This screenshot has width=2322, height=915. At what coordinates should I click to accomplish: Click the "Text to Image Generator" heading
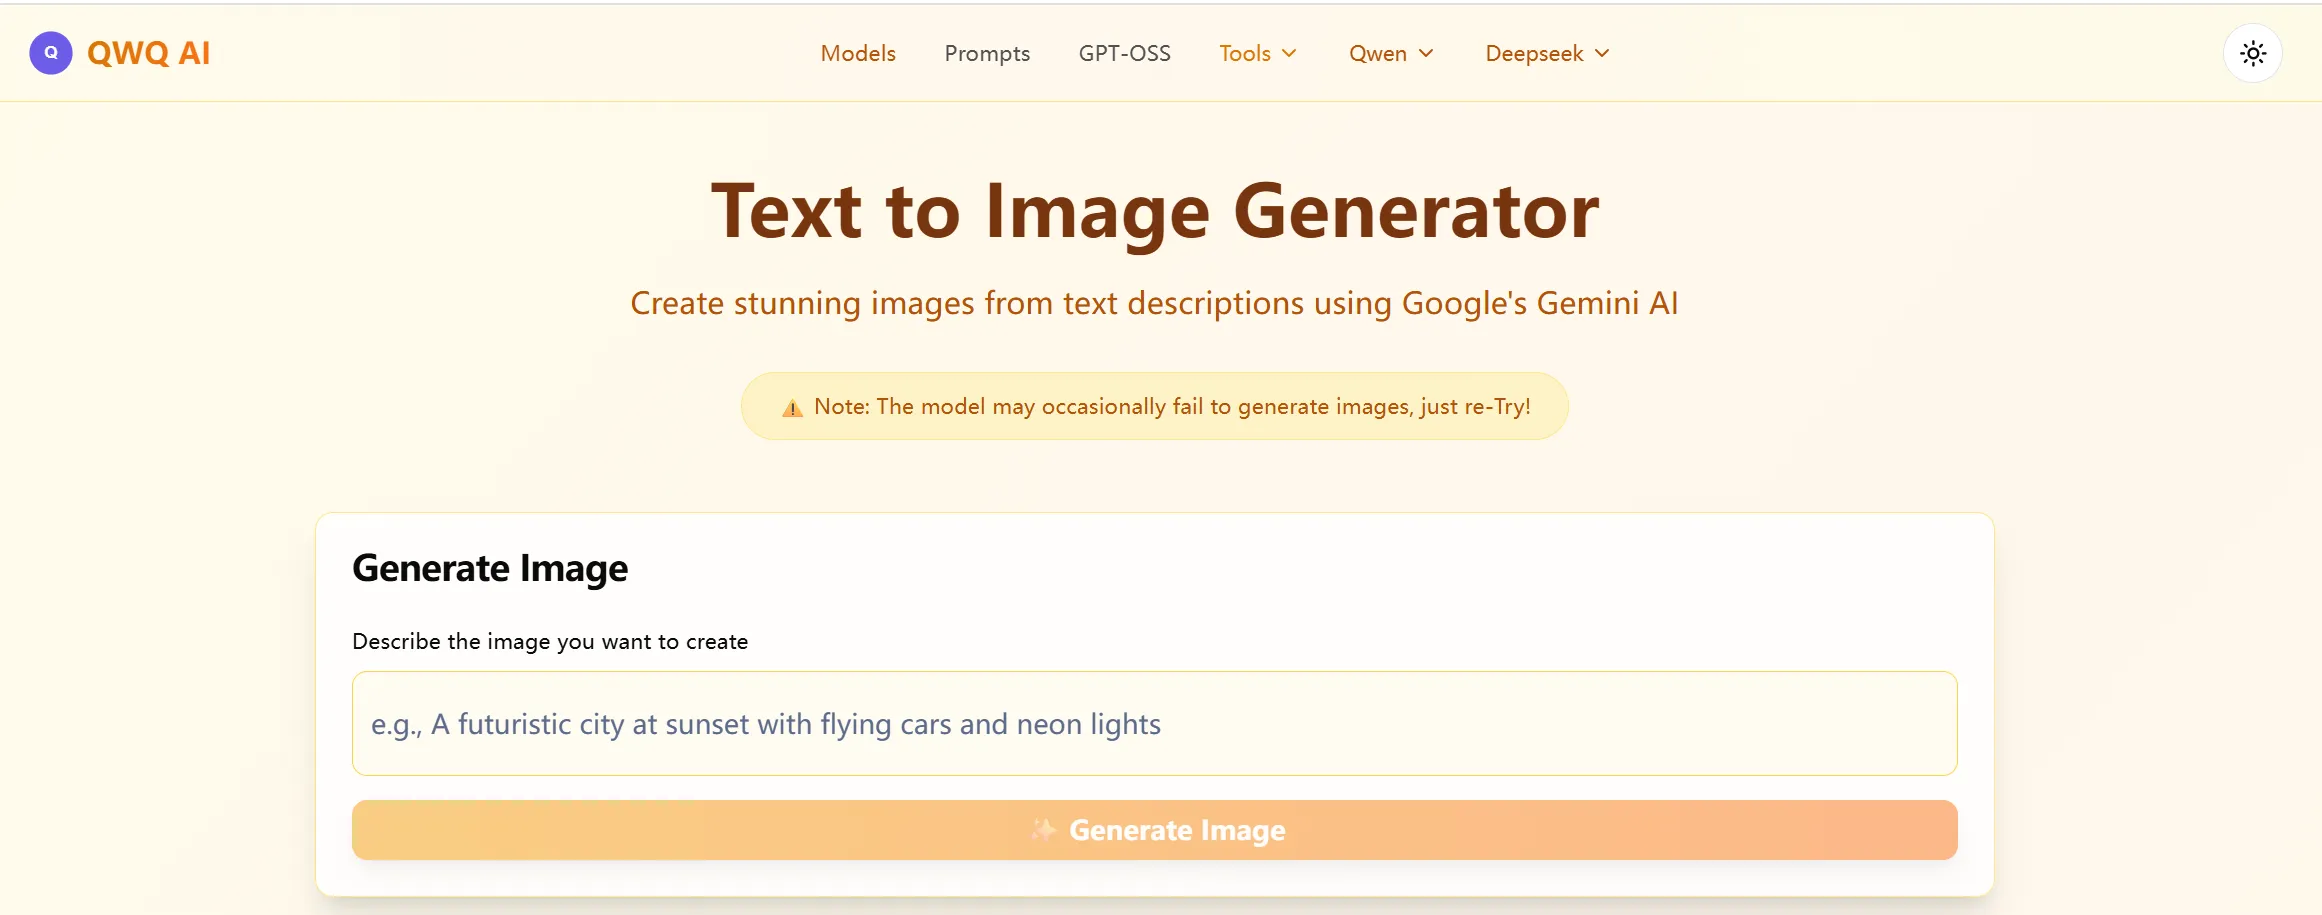click(x=1154, y=211)
